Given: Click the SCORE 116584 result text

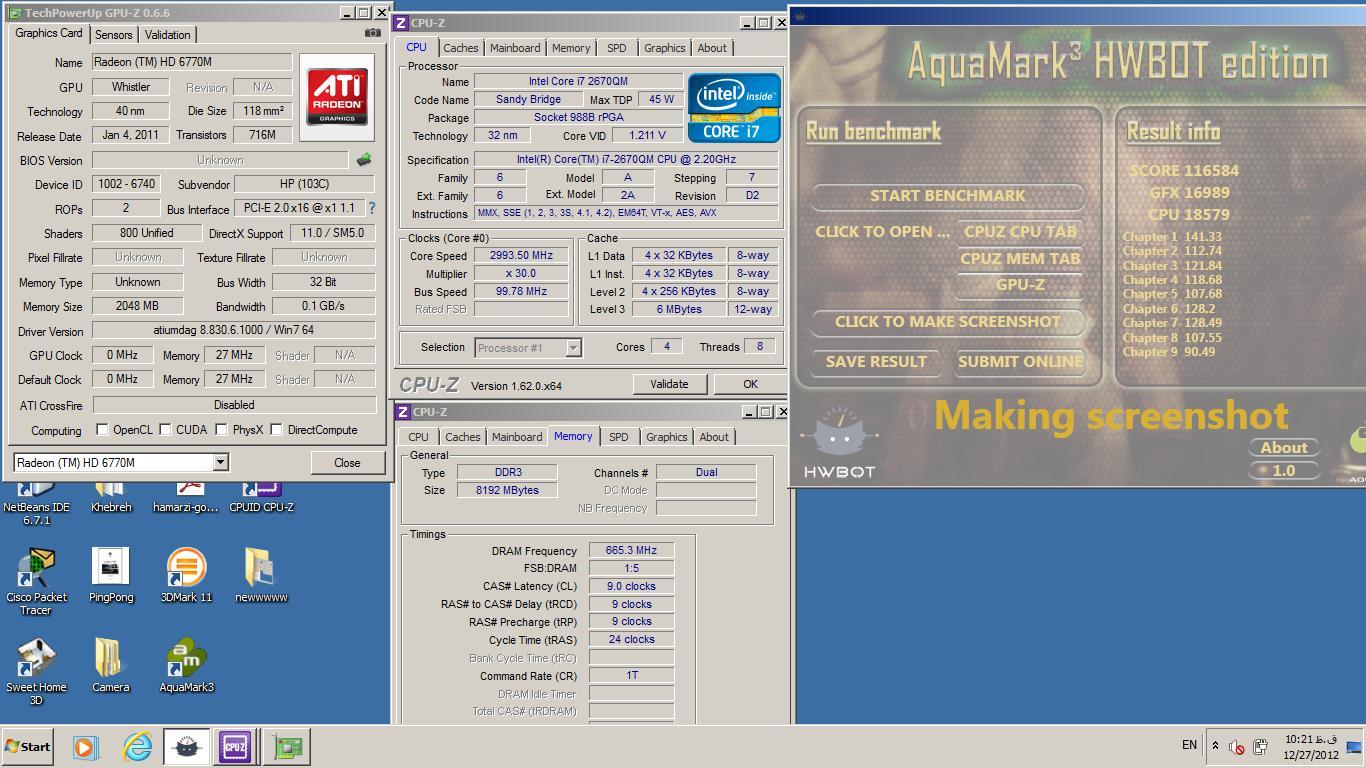Looking at the screenshot, I should [x=1184, y=171].
